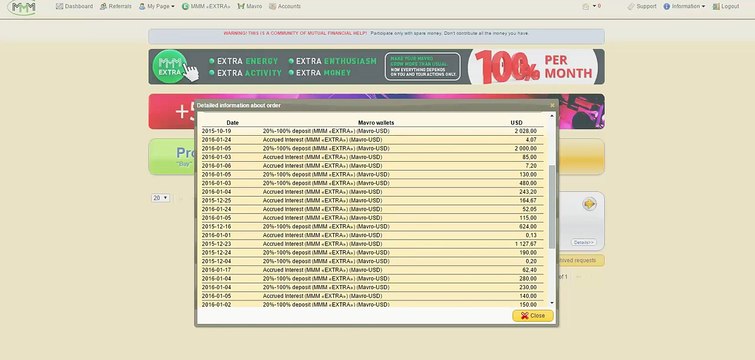The width and height of the screenshot is (755, 360).
Task: Select the date 2015-12-04
Action: (x=216, y=261)
